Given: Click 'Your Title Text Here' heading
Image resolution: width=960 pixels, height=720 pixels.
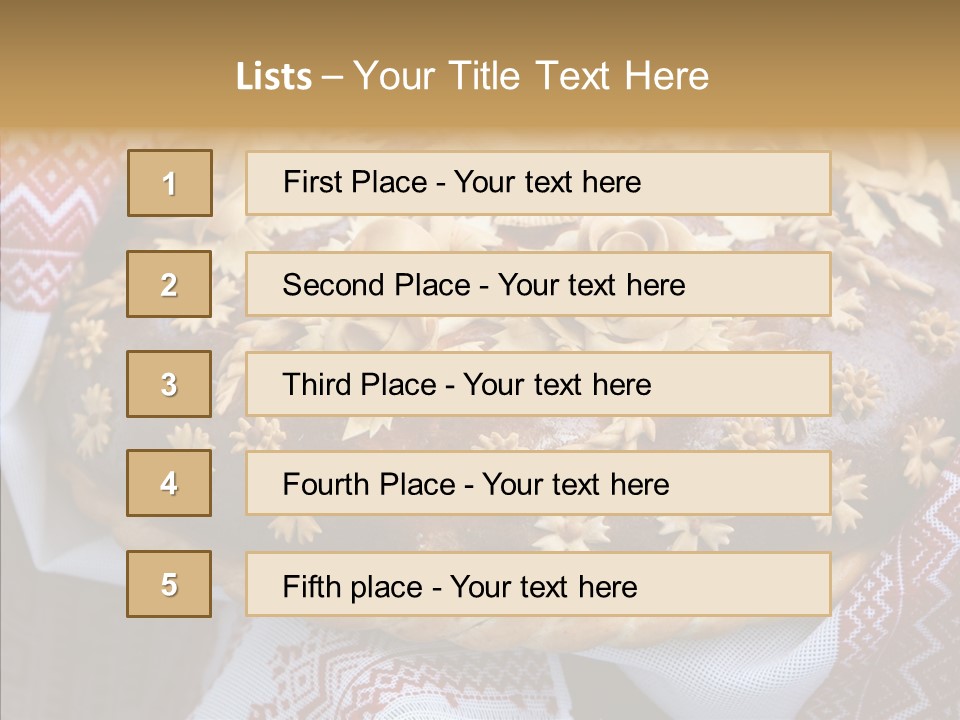Looking at the screenshot, I should (531, 76).
